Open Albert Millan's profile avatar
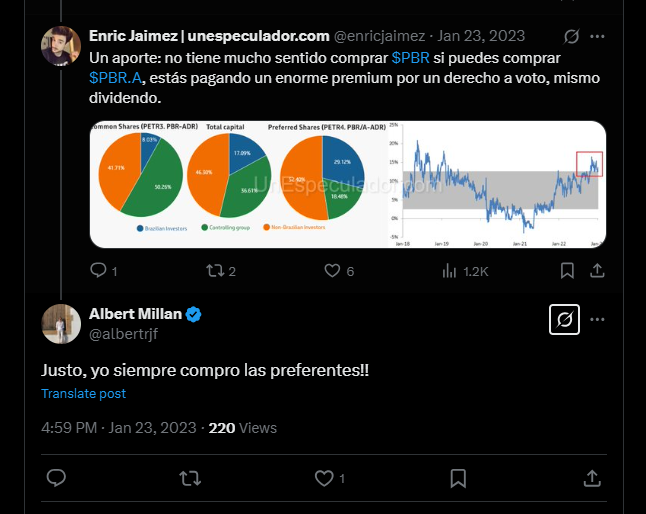 pos(61,324)
